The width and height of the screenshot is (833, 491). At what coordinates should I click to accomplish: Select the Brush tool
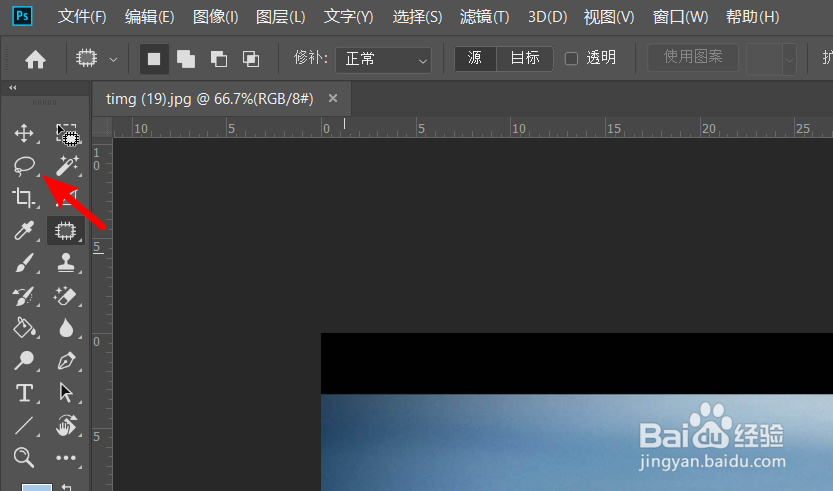tap(24, 263)
